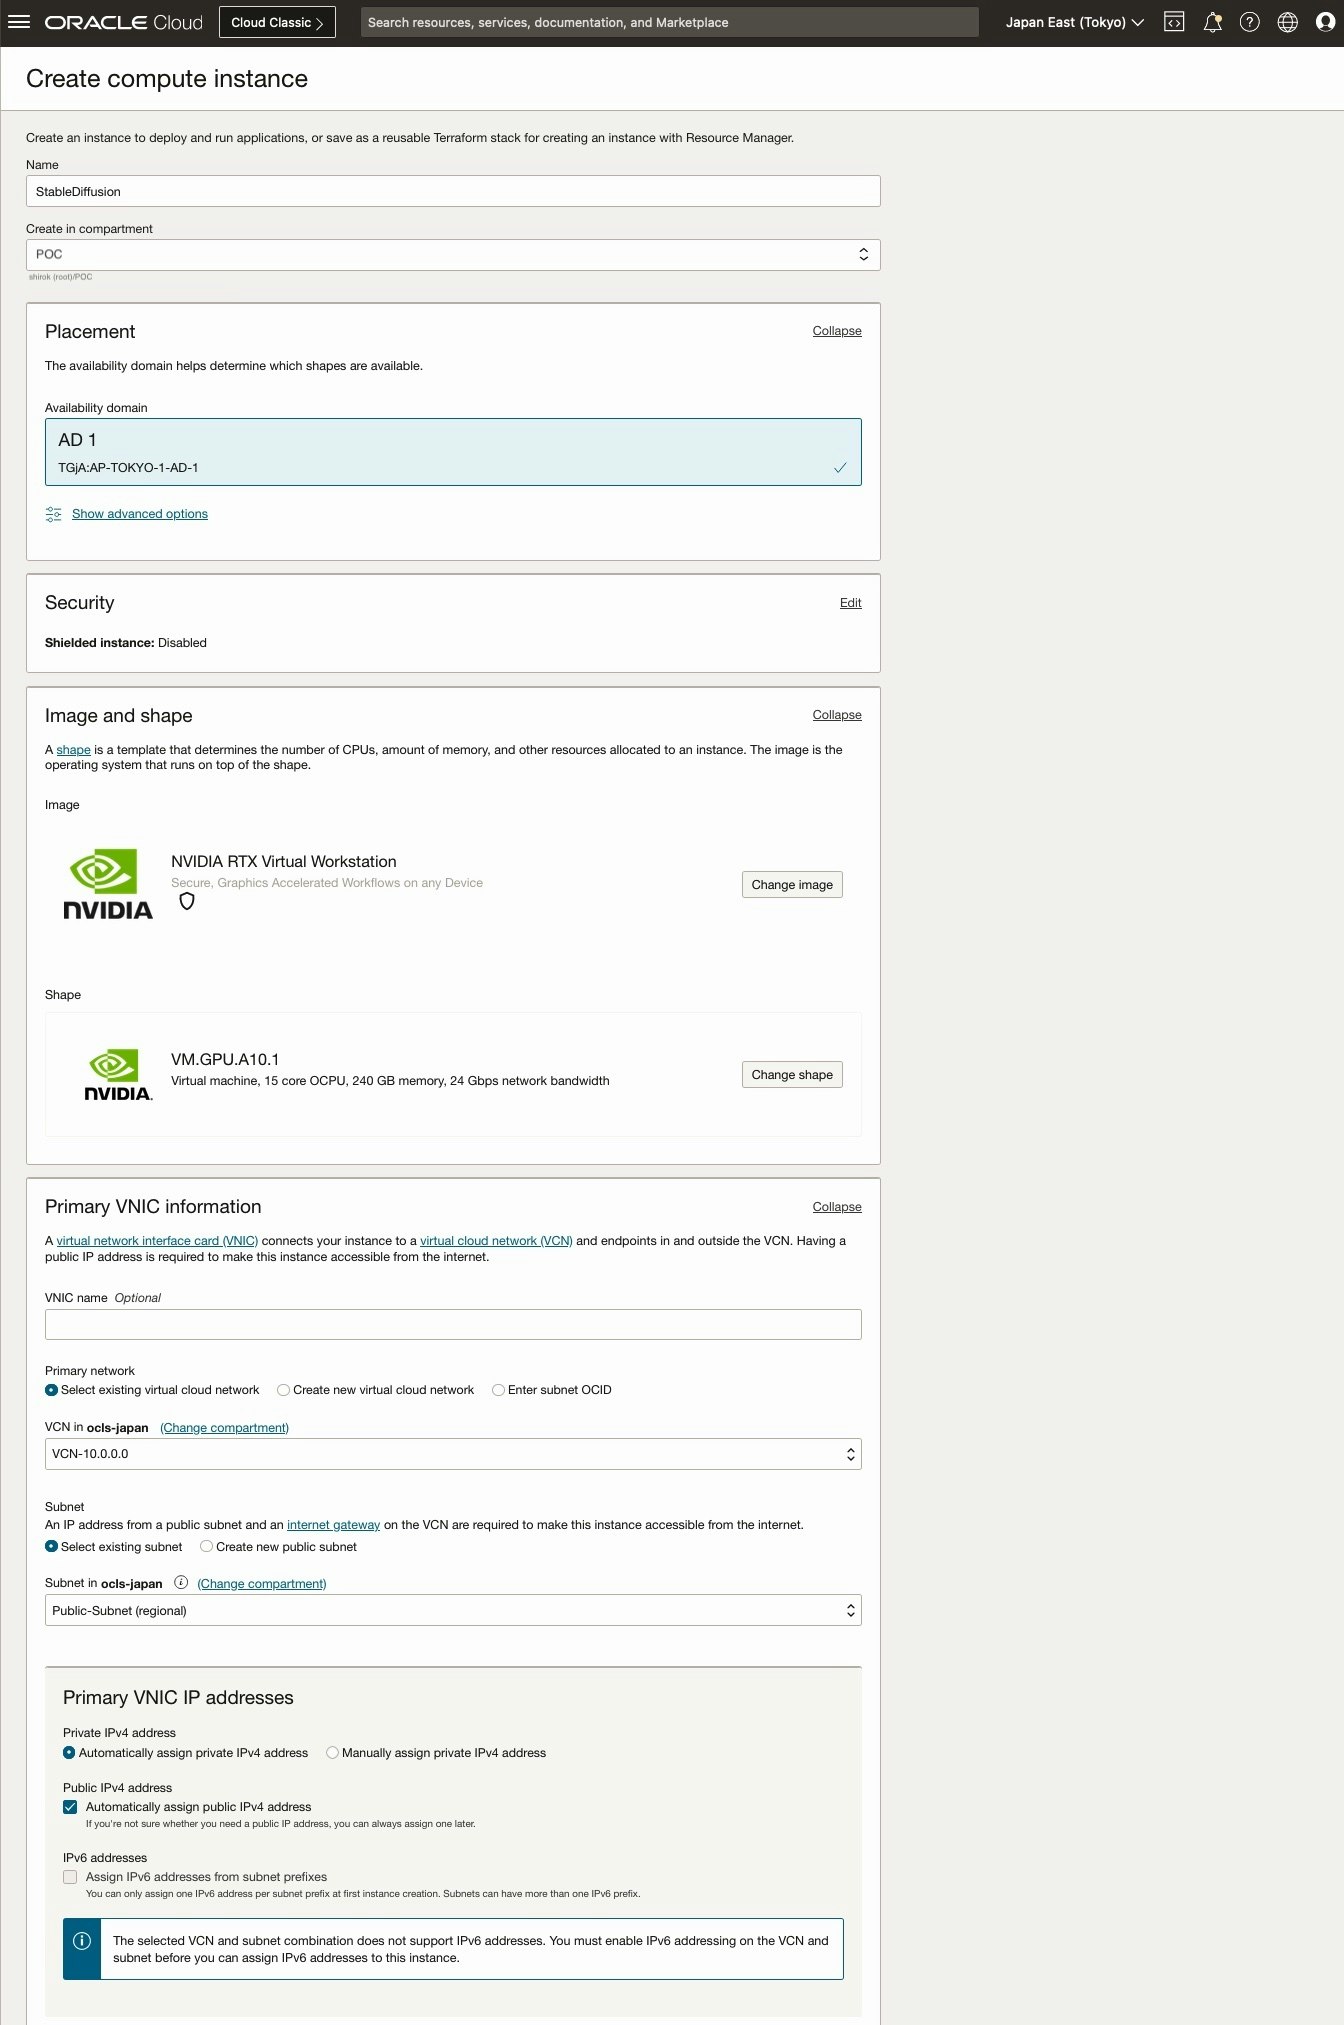
Task: Click the info icon next to Subnet in ocls-japan
Action: [x=181, y=1582]
